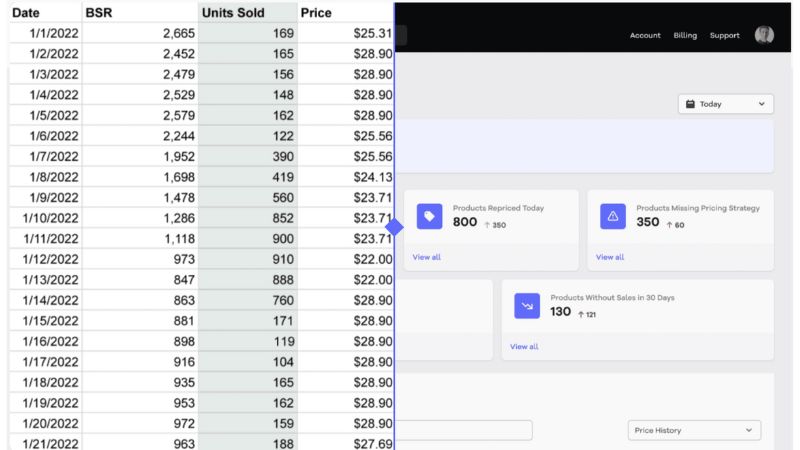Click the warning triangle icon for Missing Pricing Strategy
This screenshot has height=450, width=800.
613,216
